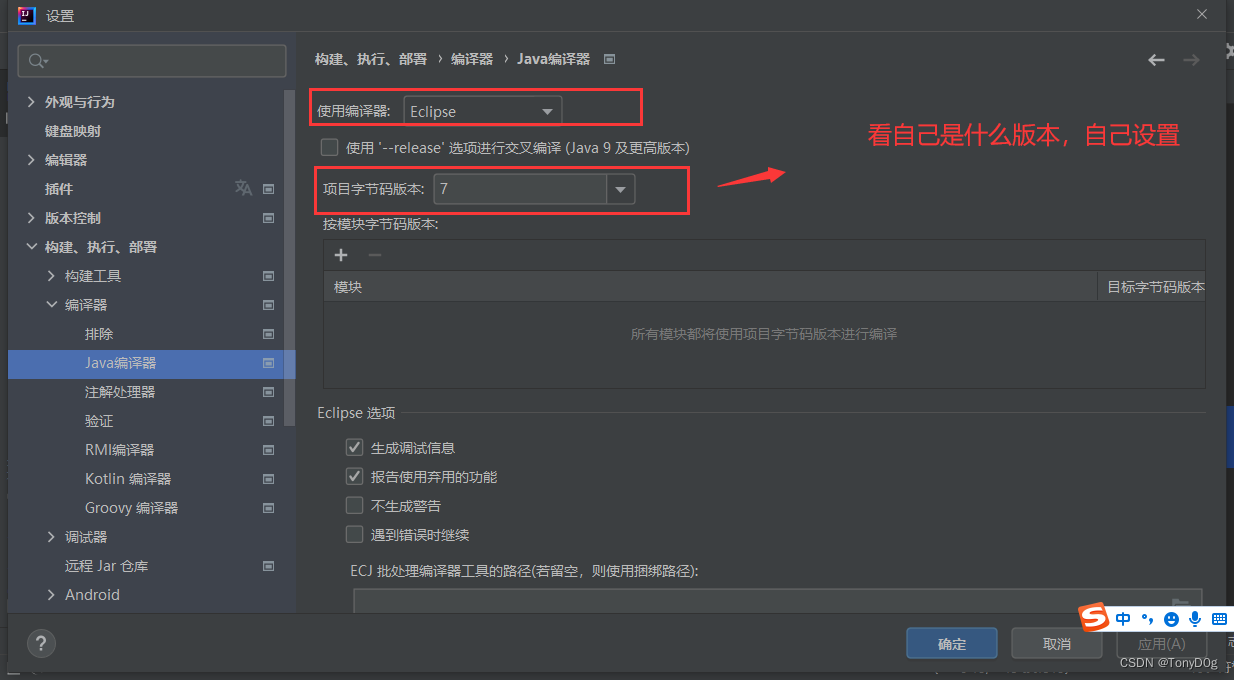1234x680 pixels.
Task: Click the project-level icon beside RMI编译器
Action: [268, 450]
